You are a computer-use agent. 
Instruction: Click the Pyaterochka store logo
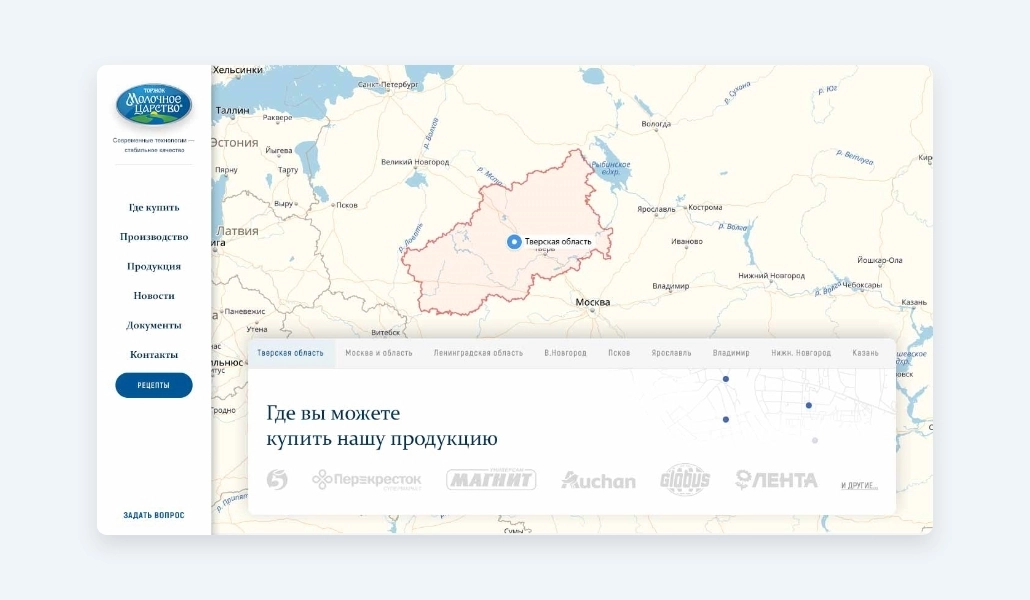[277, 480]
